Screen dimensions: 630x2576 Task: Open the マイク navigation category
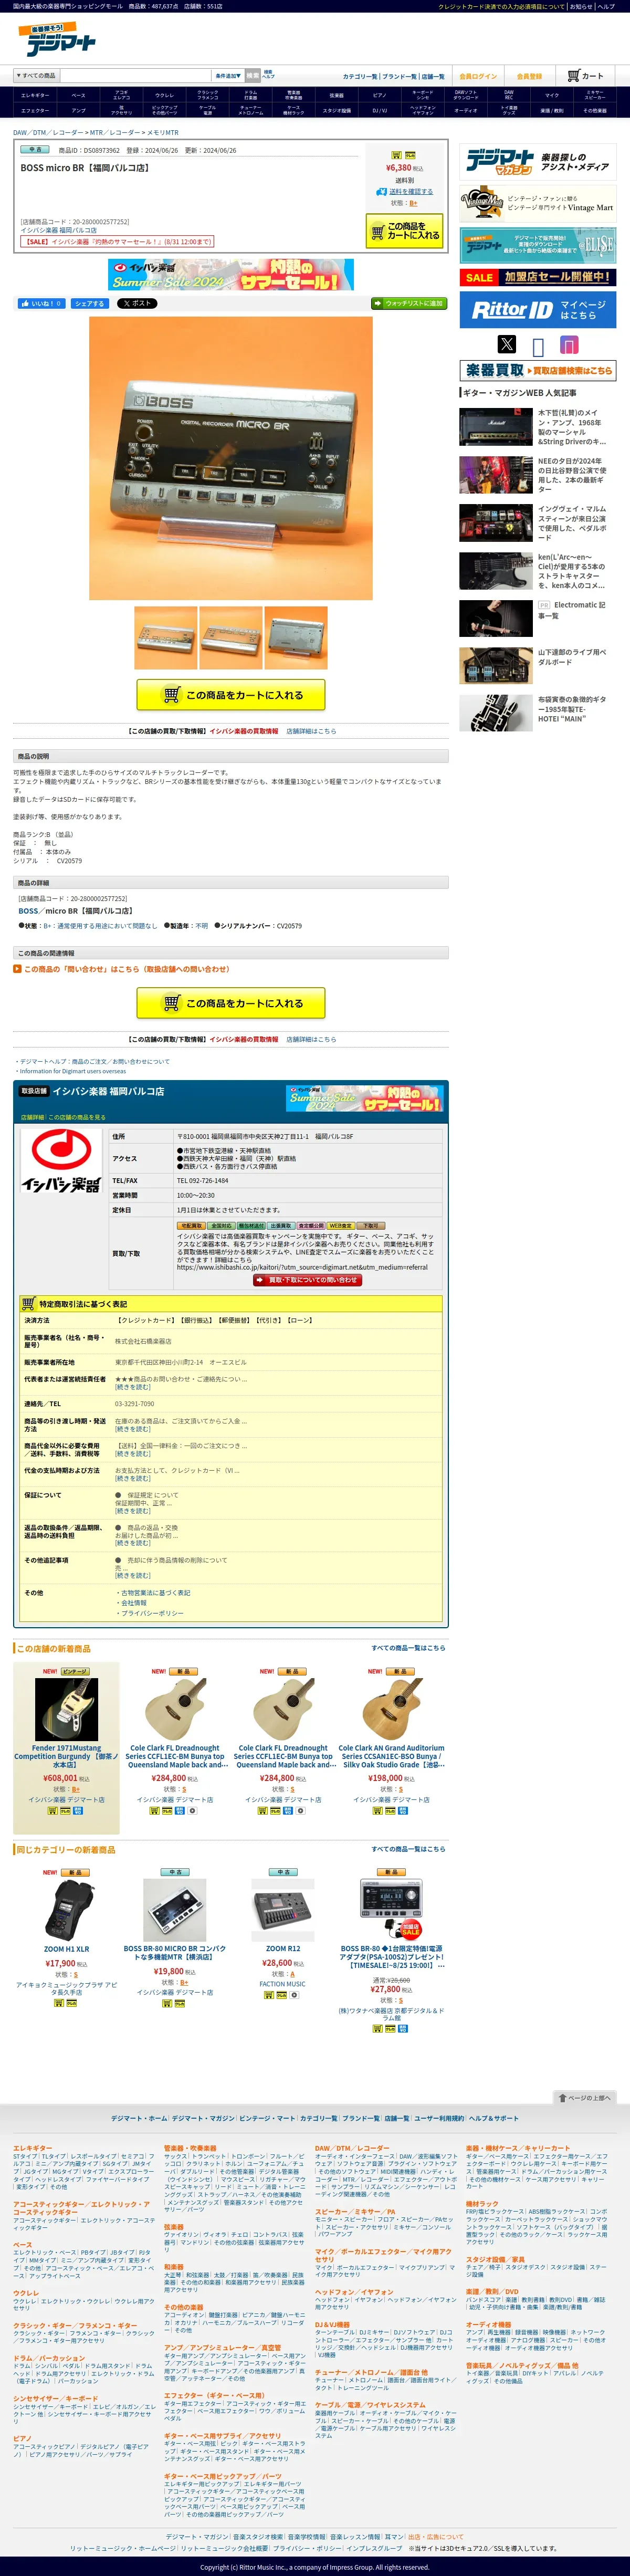coord(552,96)
